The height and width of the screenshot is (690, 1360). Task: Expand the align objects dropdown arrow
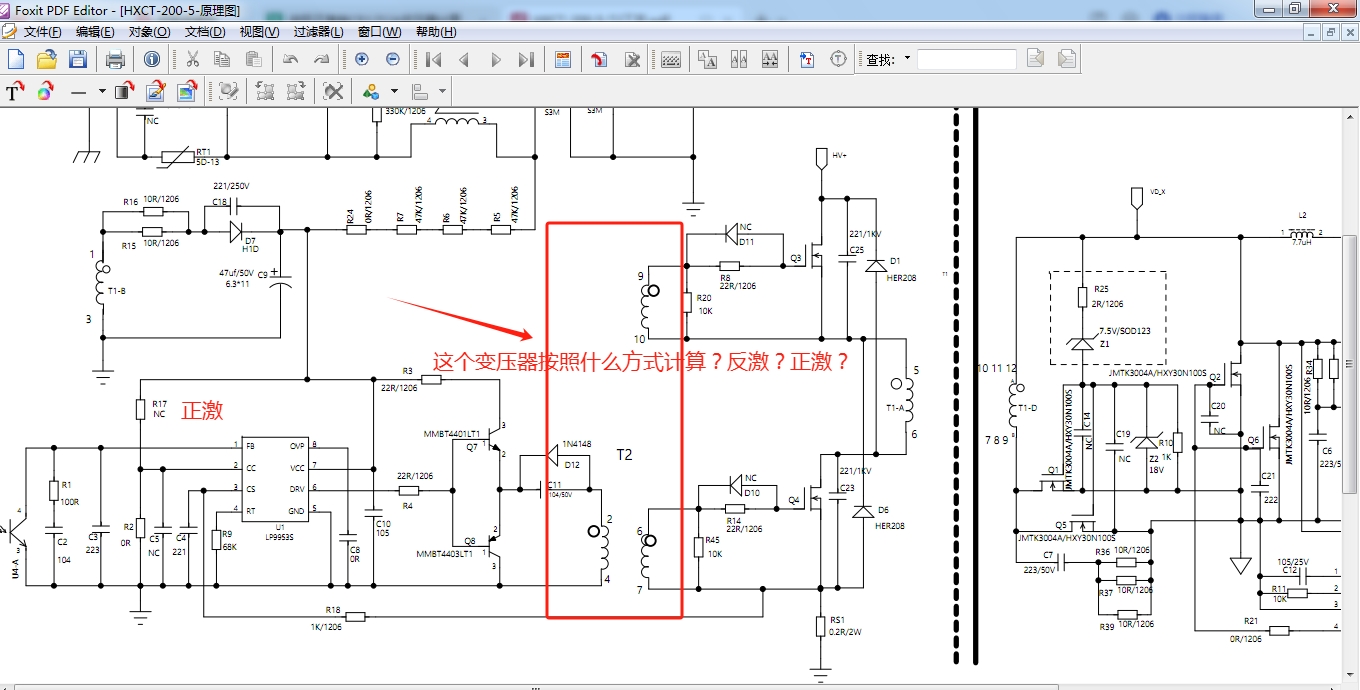point(442,92)
